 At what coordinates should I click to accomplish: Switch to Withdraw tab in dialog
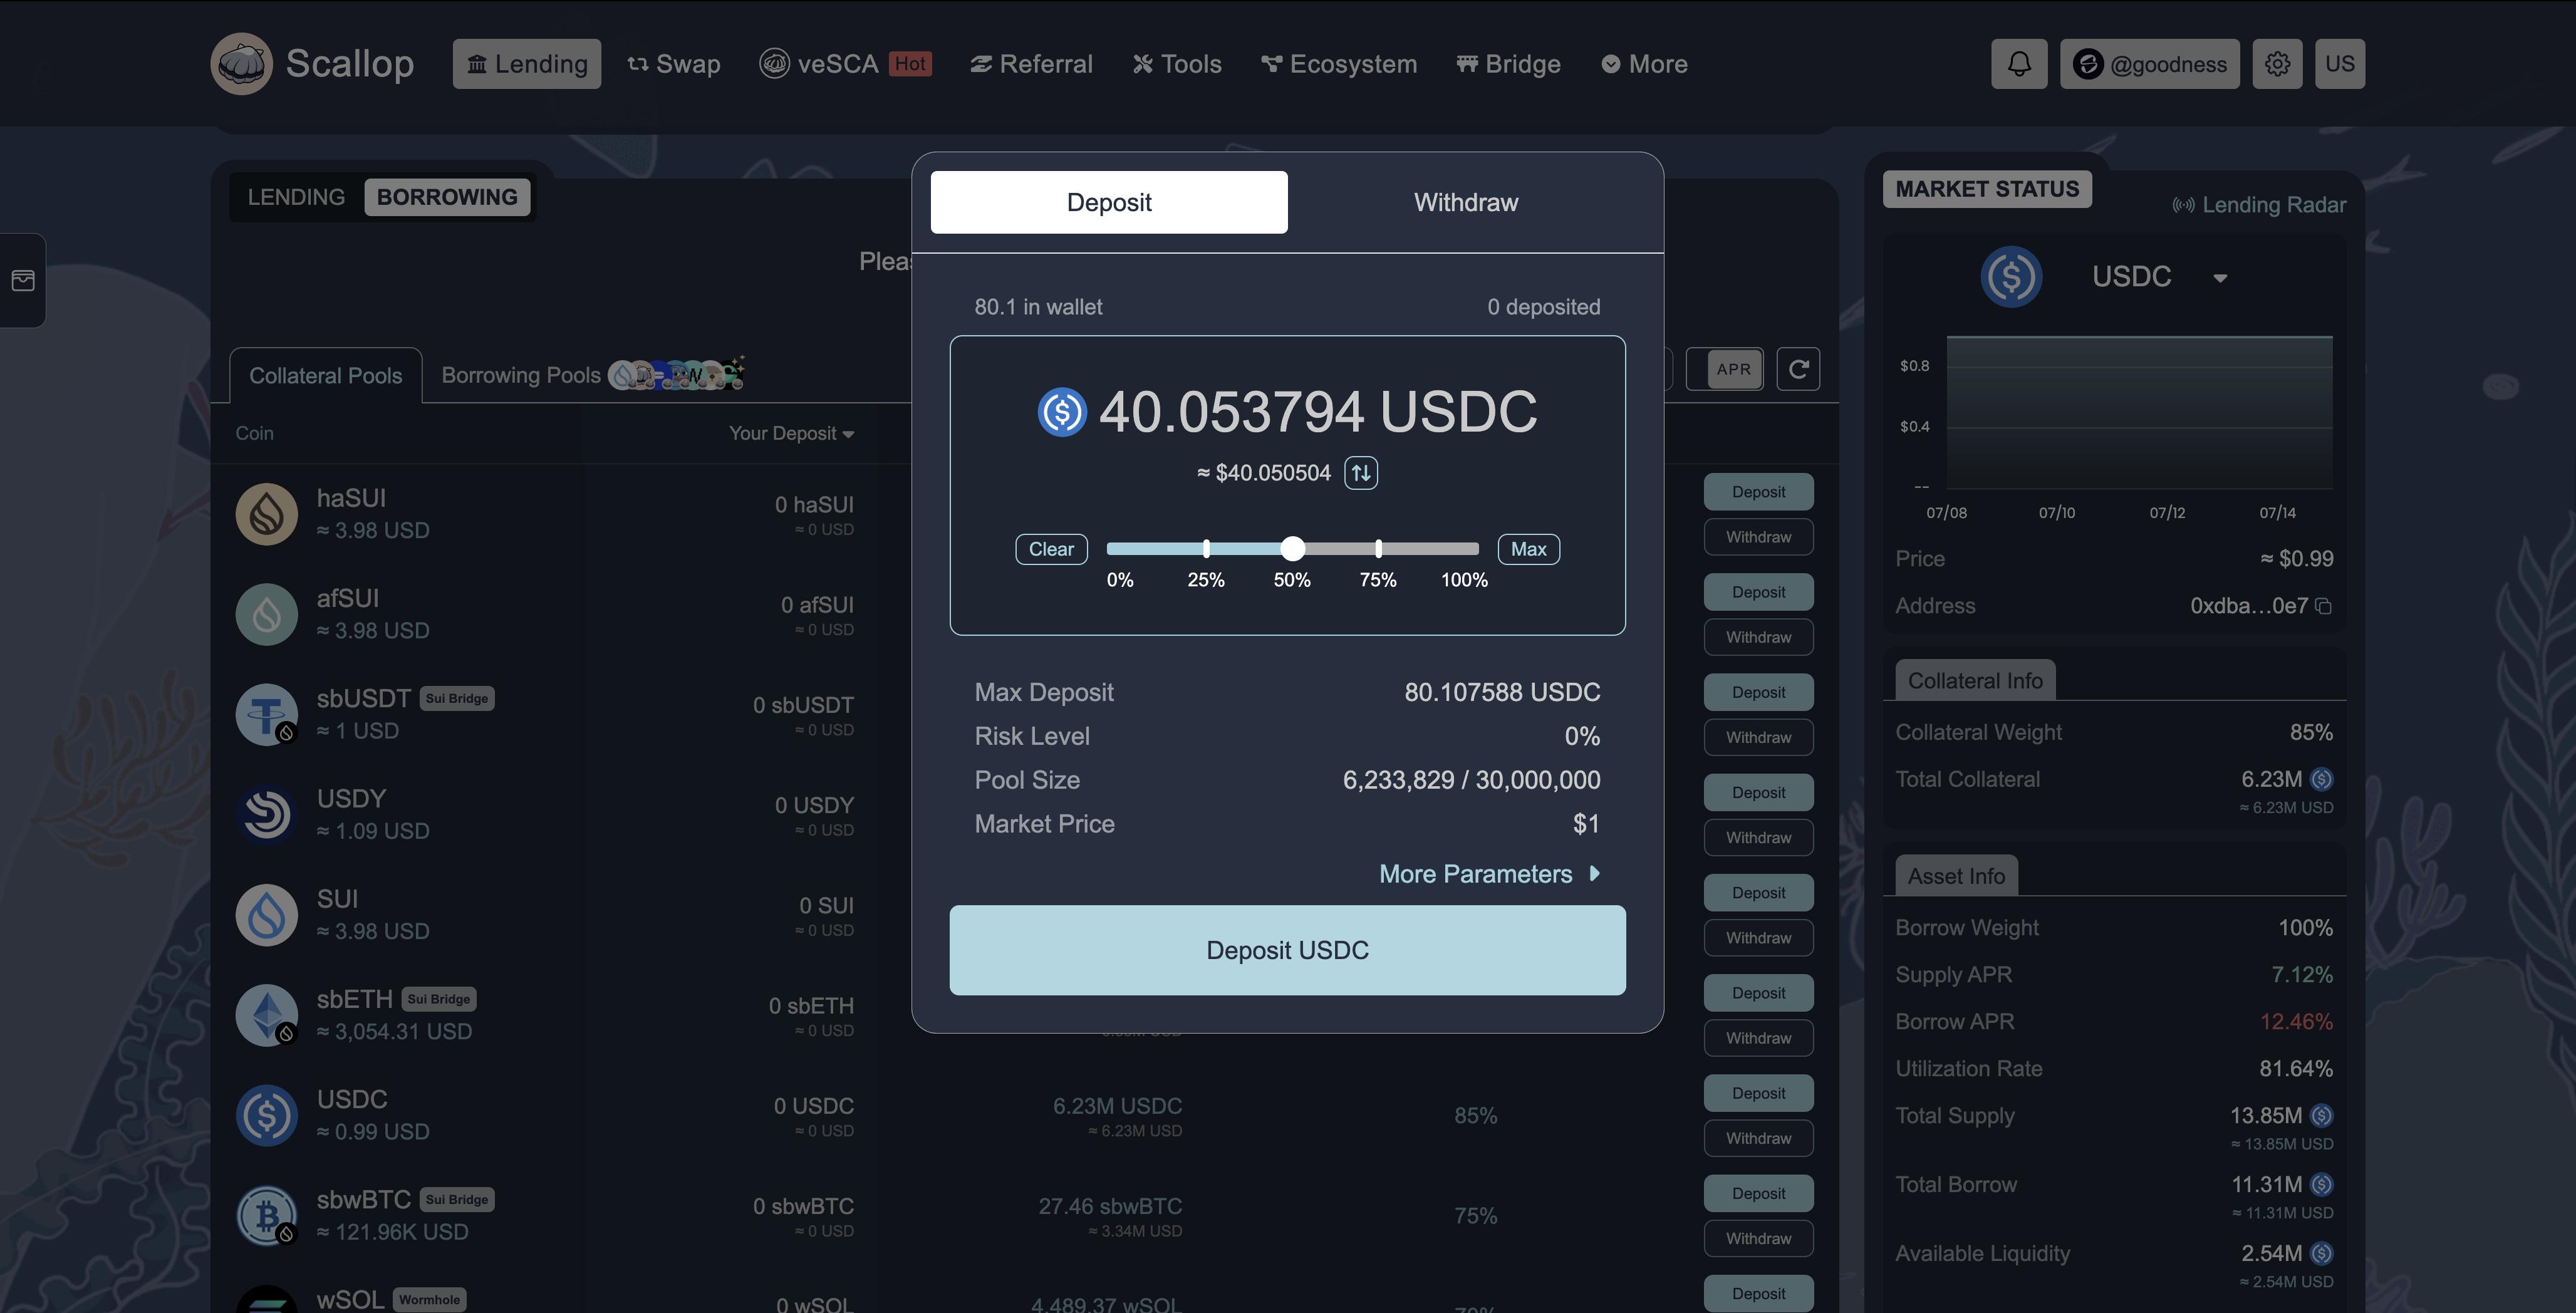[x=1466, y=202]
